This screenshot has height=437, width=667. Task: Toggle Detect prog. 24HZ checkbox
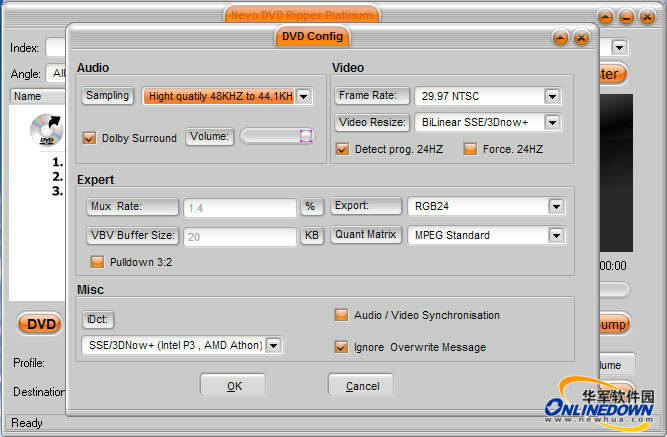point(342,149)
